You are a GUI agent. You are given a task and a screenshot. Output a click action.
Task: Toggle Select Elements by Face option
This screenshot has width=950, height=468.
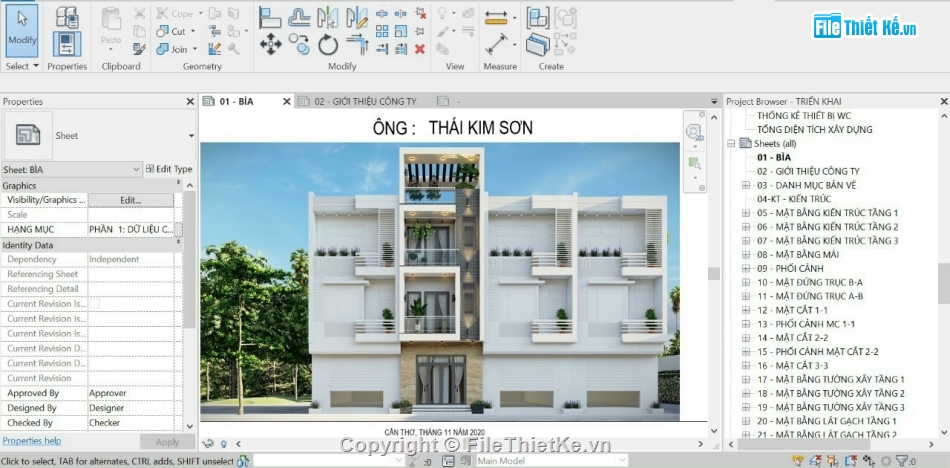tap(852, 461)
